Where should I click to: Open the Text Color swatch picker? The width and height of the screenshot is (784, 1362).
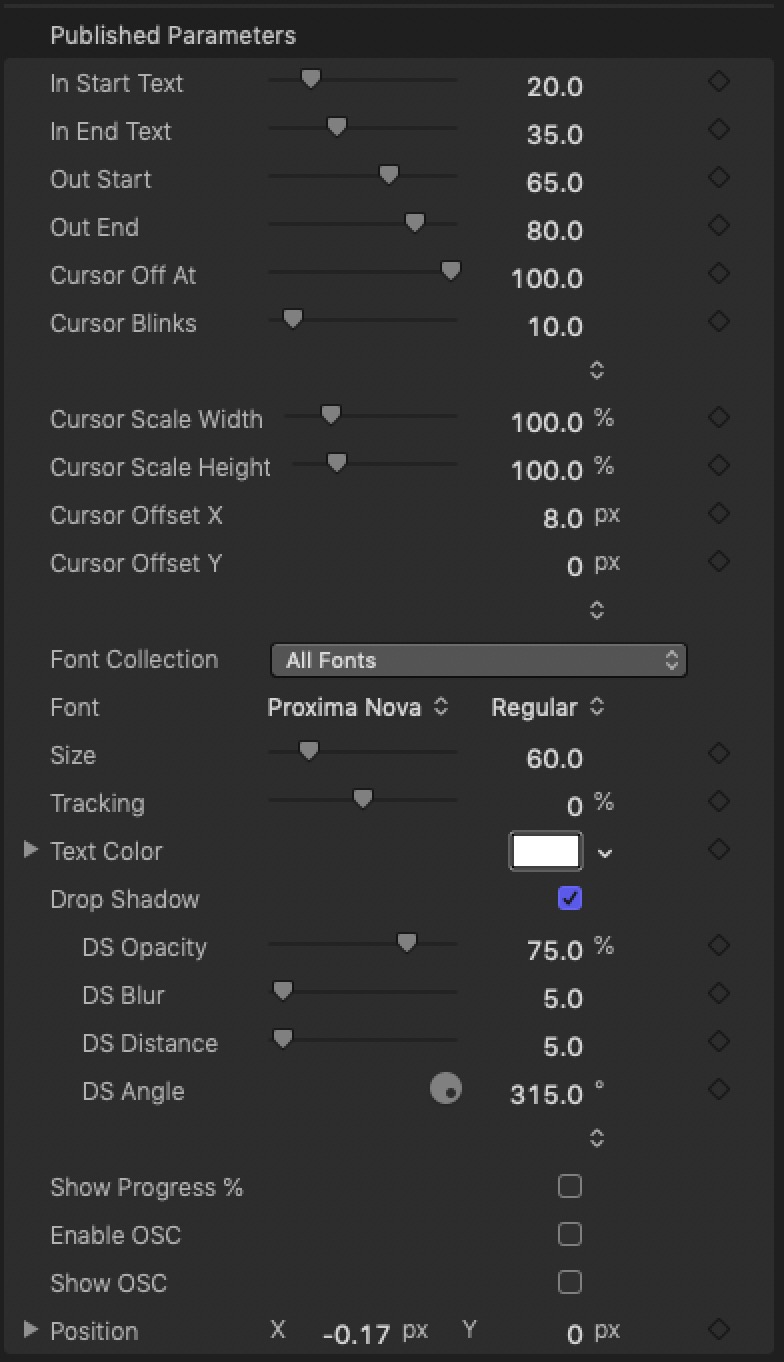pyautogui.click(x=546, y=851)
